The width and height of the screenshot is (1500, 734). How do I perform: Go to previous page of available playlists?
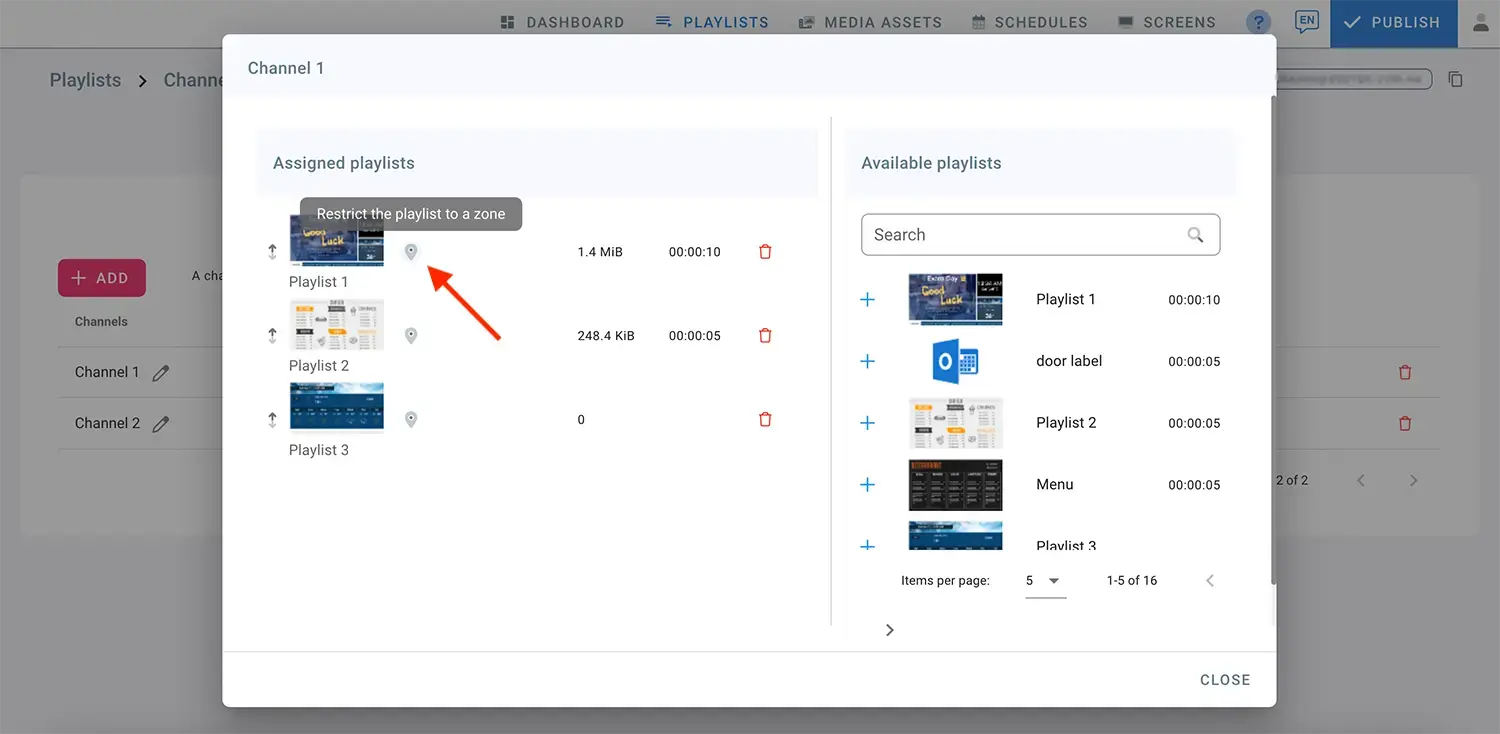click(1210, 581)
